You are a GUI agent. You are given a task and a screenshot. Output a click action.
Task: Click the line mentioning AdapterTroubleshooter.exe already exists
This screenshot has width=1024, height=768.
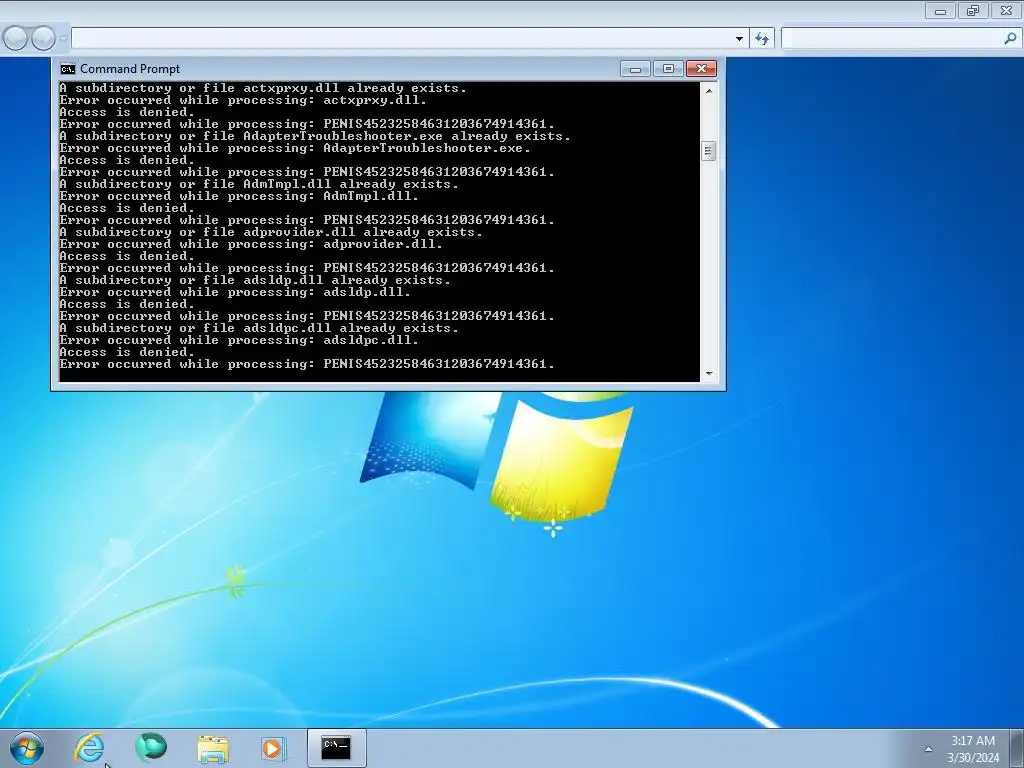click(315, 136)
